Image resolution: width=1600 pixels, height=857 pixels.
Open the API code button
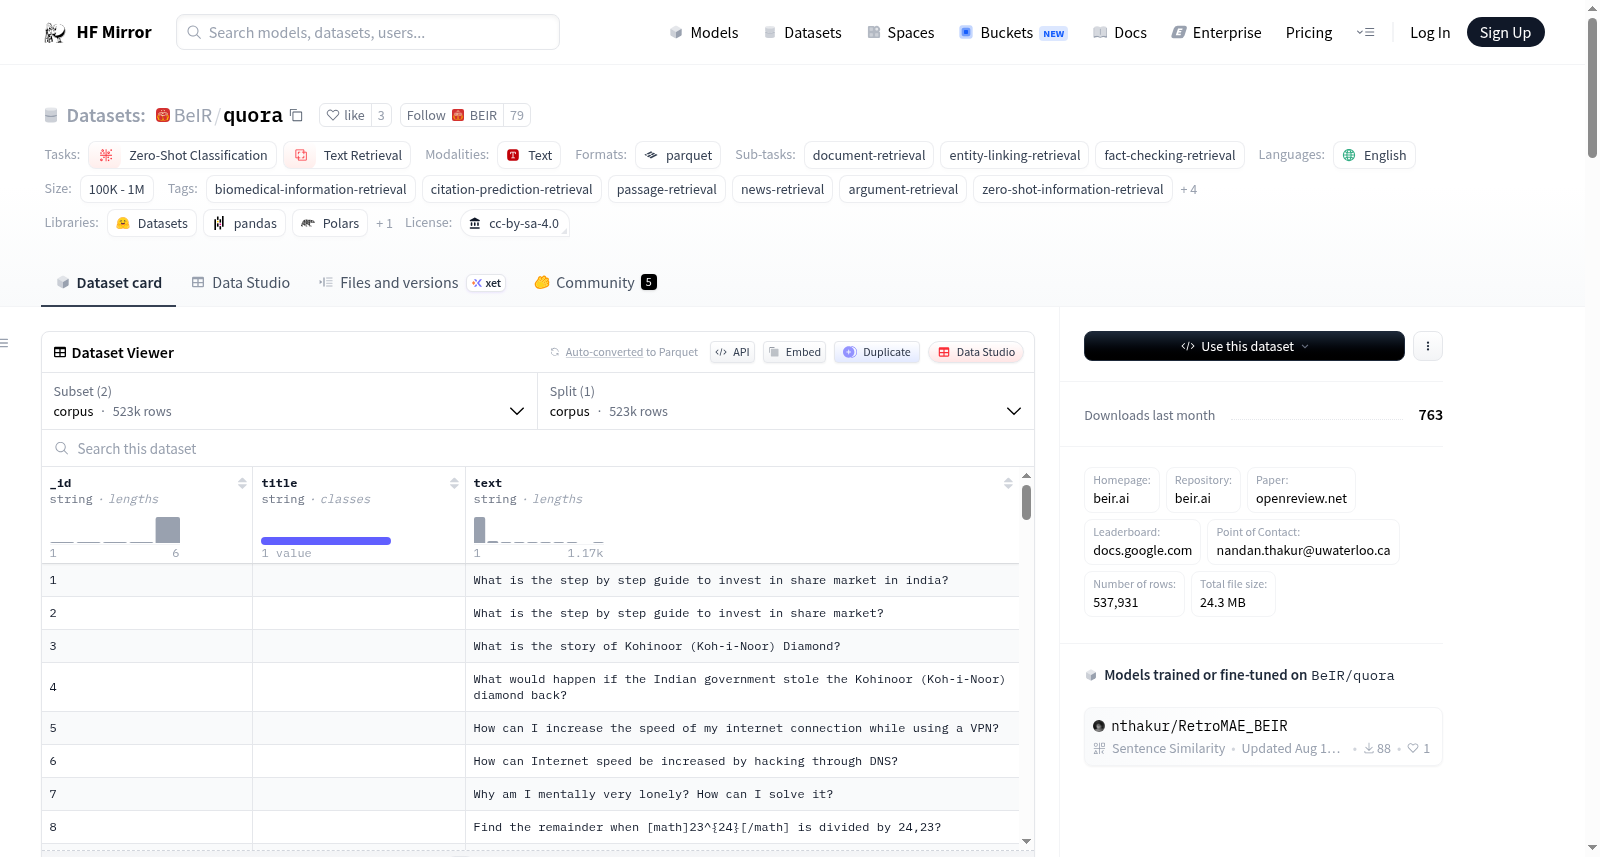(x=733, y=352)
